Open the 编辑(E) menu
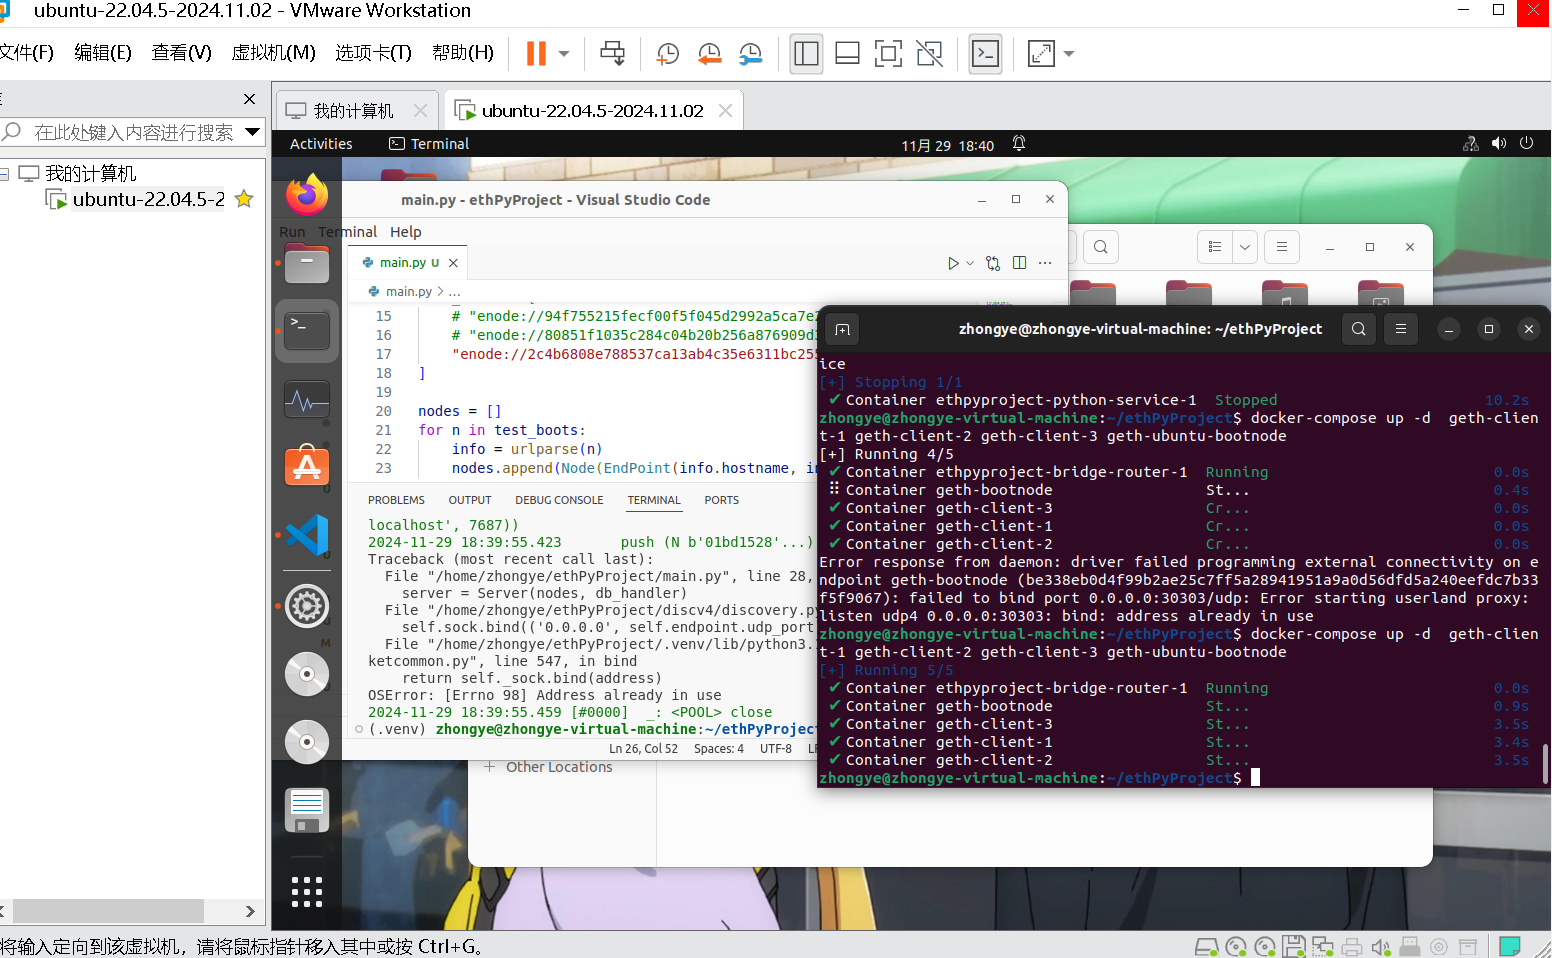1552x958 pixels. pos(103,53)
